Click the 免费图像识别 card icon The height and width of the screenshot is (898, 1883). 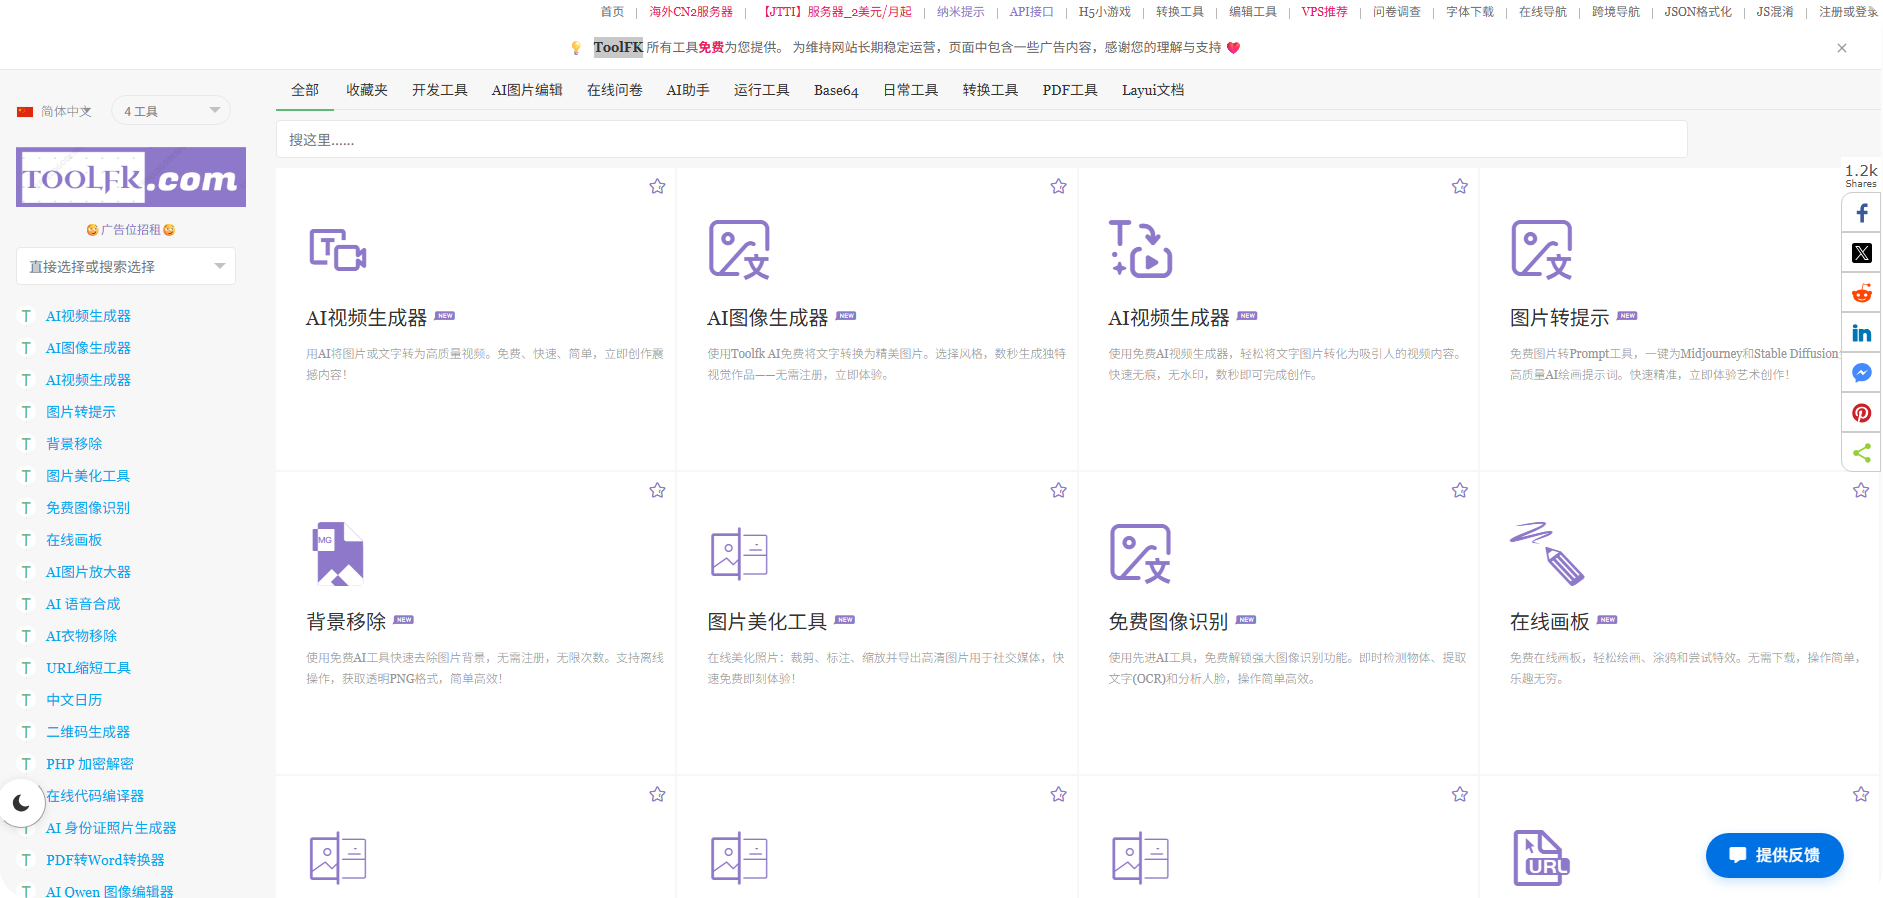coord(1140,553)
